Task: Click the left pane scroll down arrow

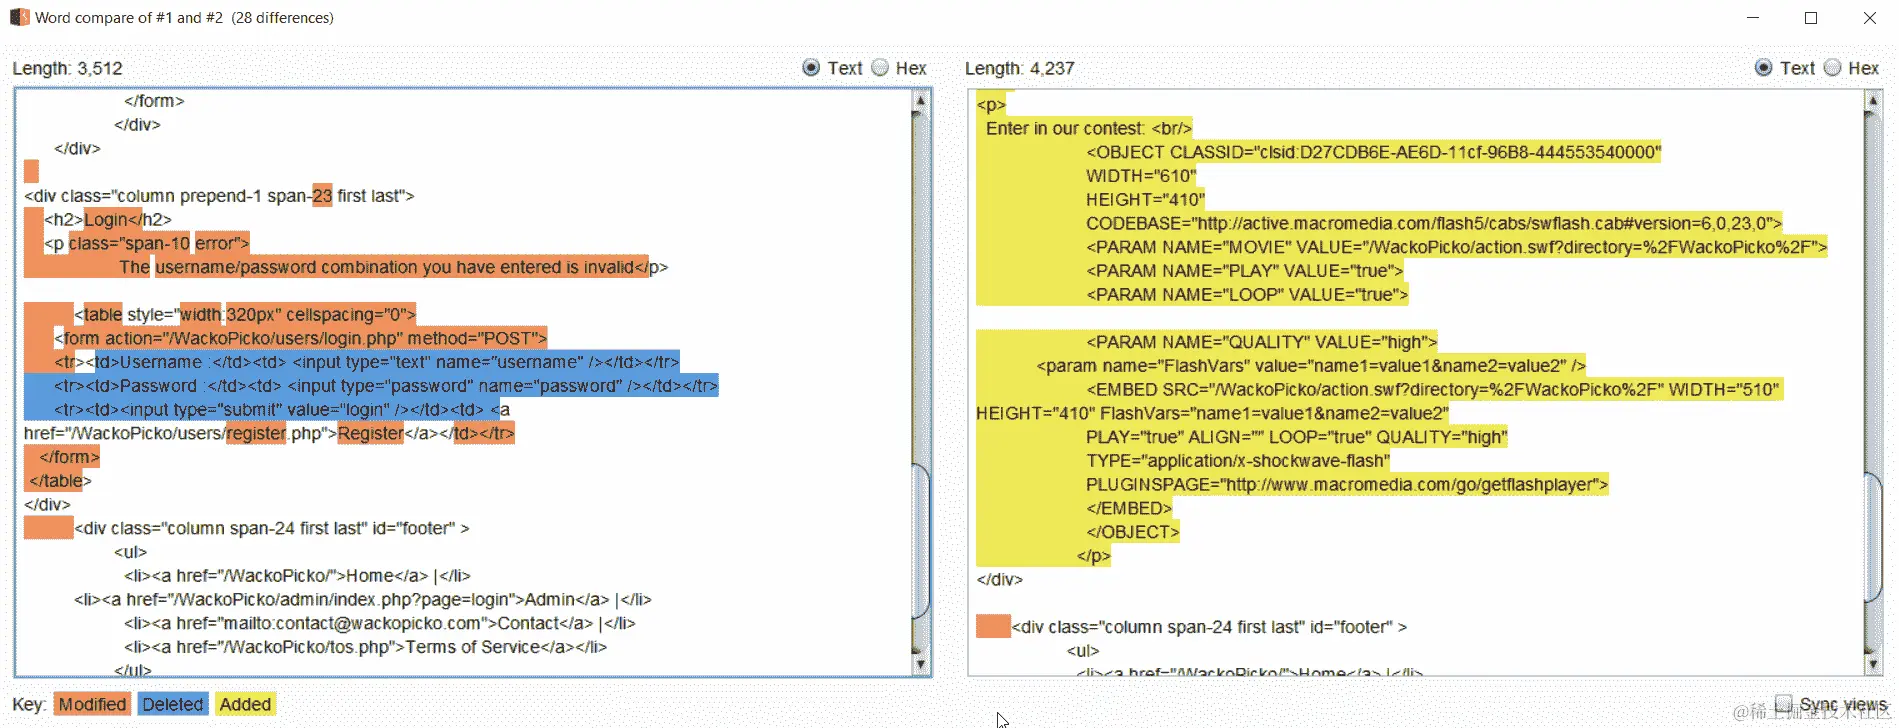Action: [x=920, y=663]
